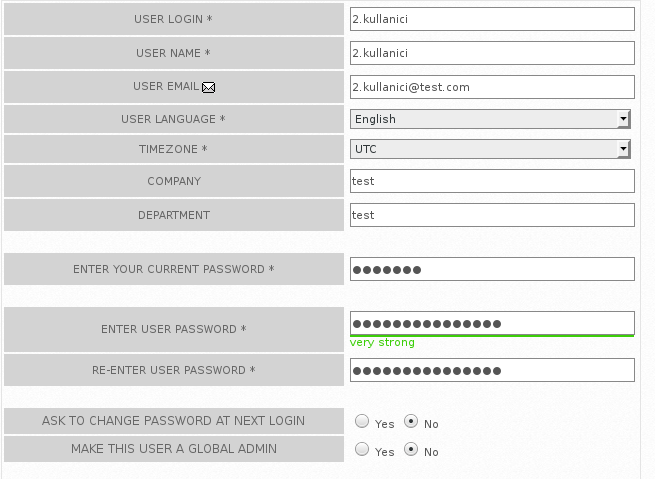Expand the Timezone dropdown arrow
The image size is (655, 479).
(x=623, y=149)
